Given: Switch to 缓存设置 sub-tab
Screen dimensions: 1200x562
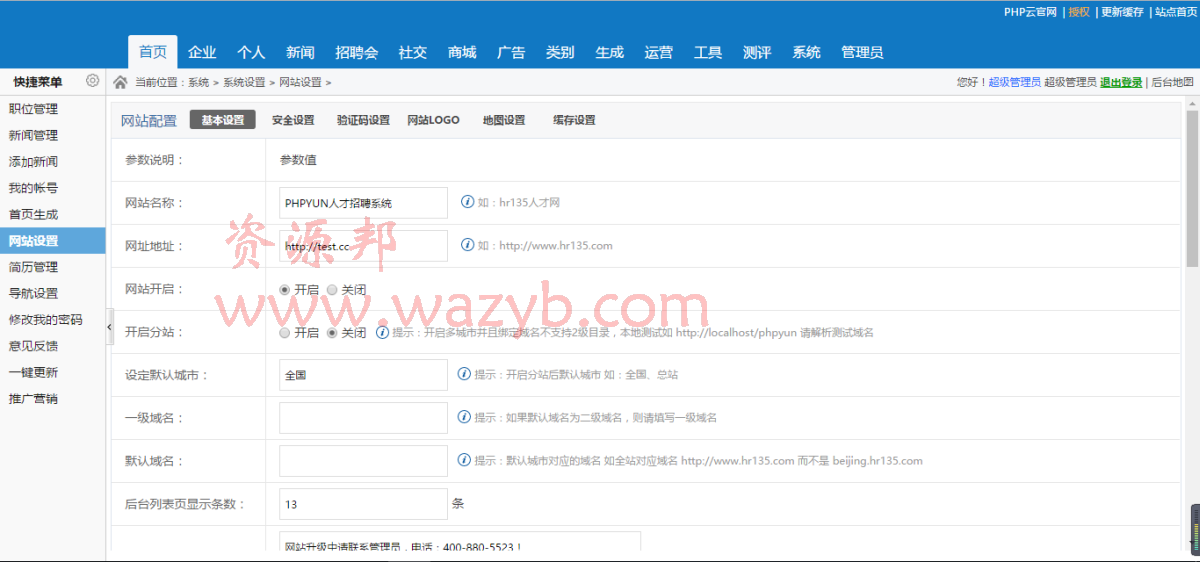Looking at the screenshot, I should [574, 120].
